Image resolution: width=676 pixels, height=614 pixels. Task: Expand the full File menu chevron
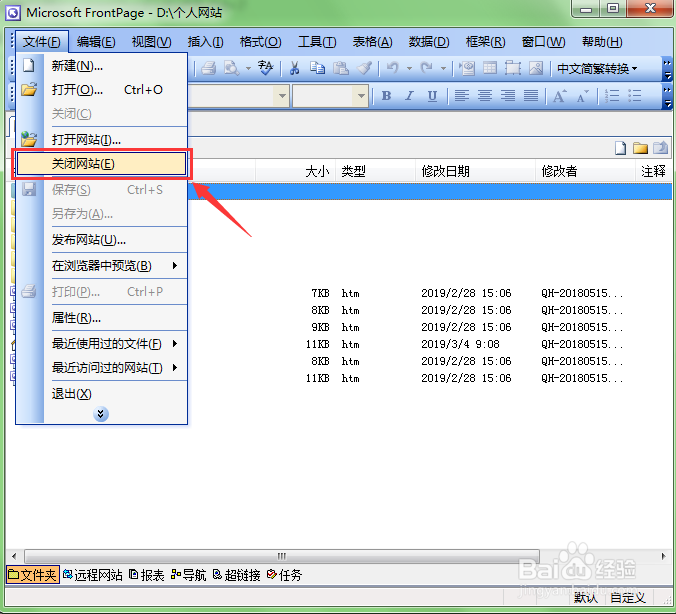[x=101, y=414]
